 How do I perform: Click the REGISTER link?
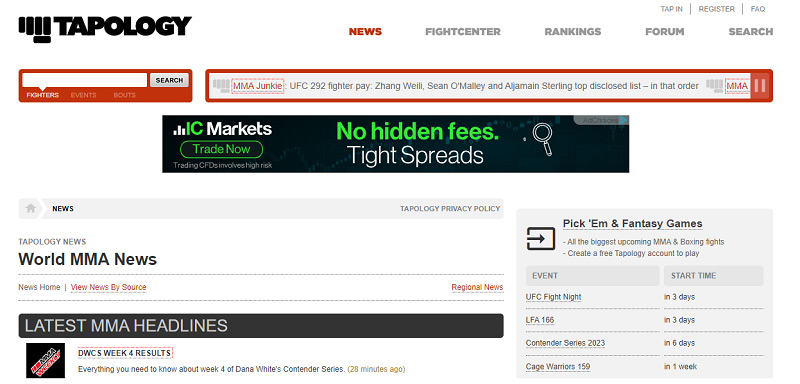coord(716,9)
